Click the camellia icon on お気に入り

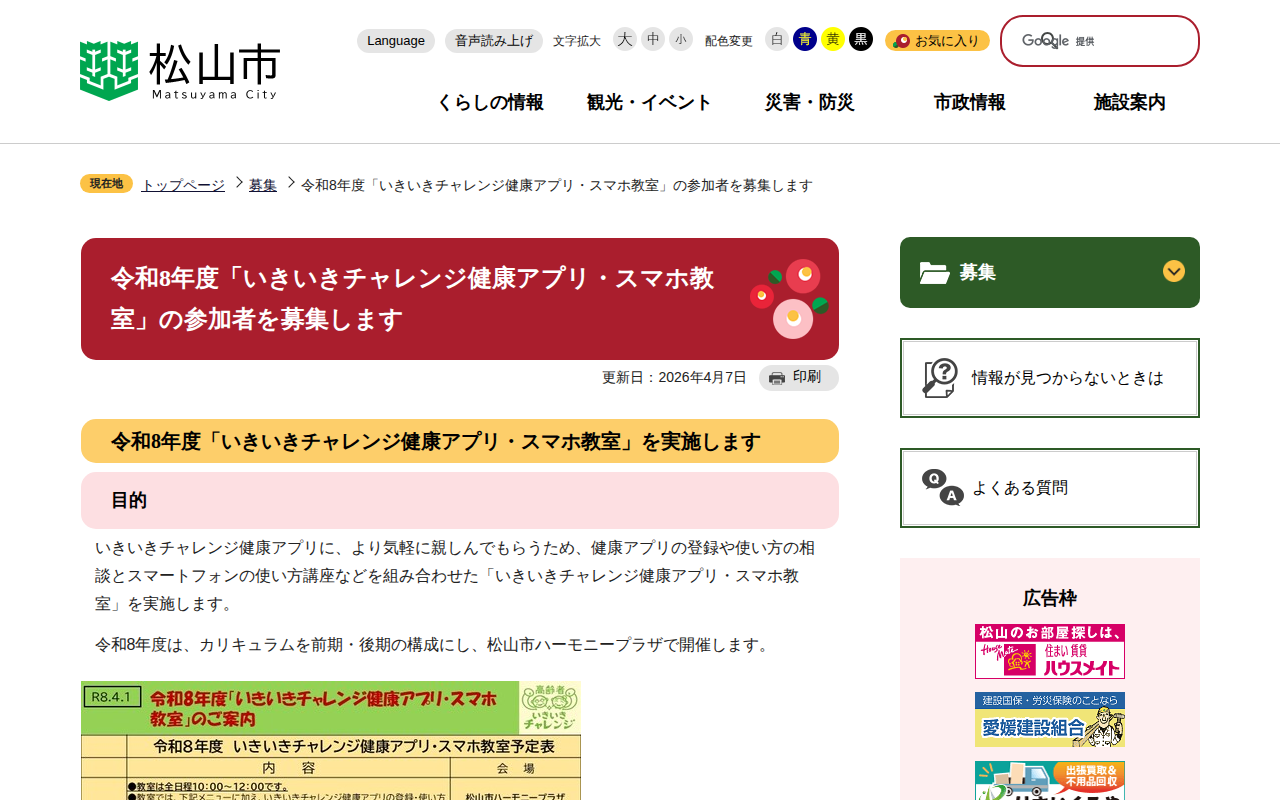click(x=902, y=41)
